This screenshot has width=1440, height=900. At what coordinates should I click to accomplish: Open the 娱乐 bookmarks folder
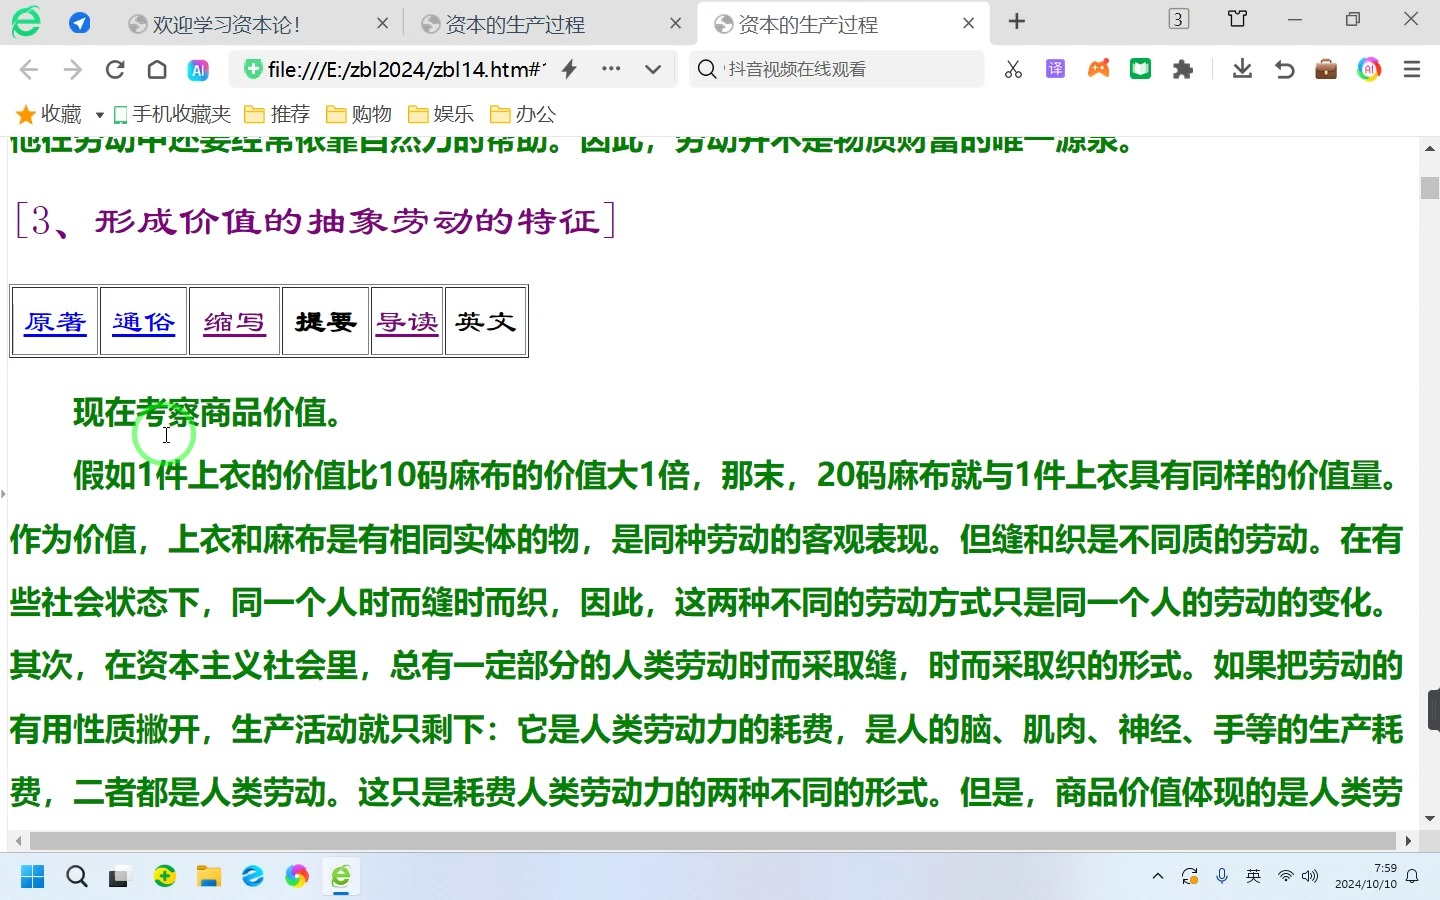click(441, 114)
